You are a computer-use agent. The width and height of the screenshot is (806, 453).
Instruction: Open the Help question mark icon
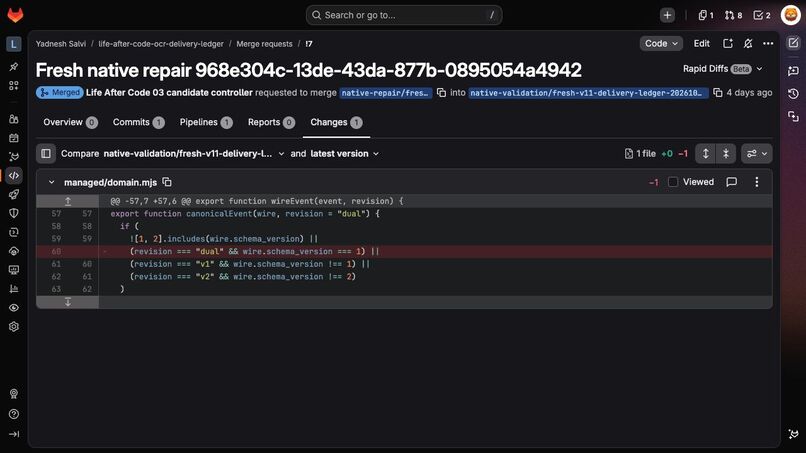coord(14,414)
